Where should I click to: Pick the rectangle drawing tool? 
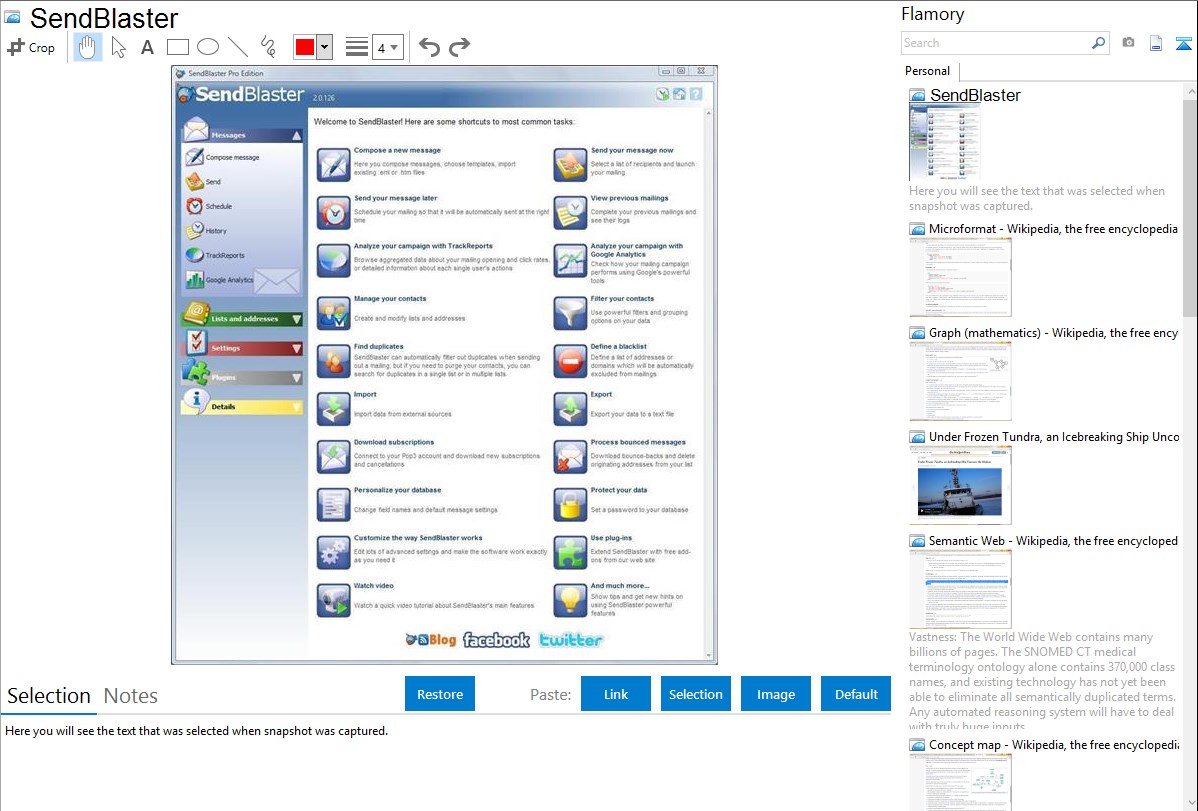(x=177, y=47)
